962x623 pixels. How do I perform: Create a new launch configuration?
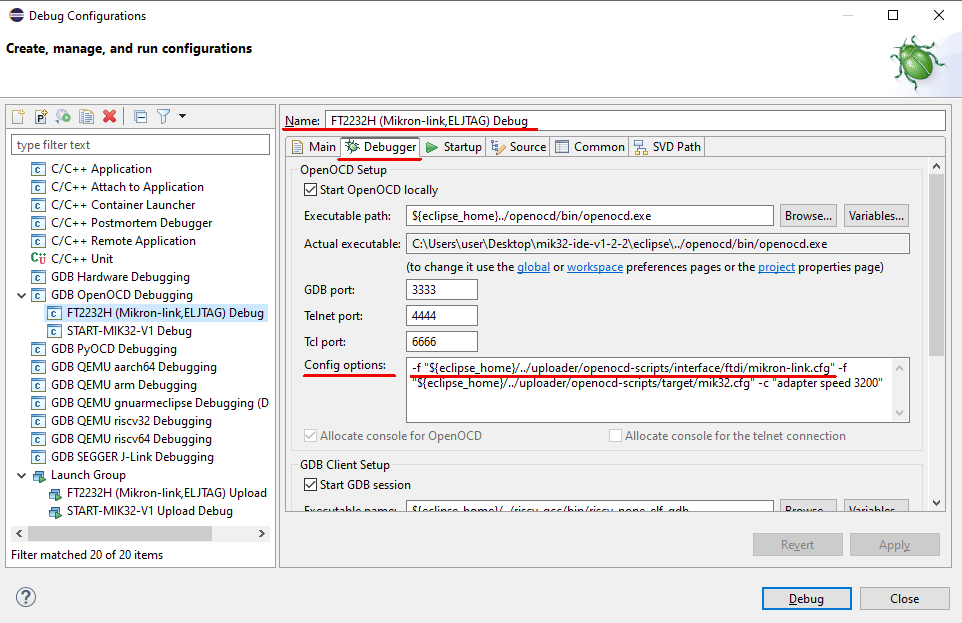click(x=18, y=116)
